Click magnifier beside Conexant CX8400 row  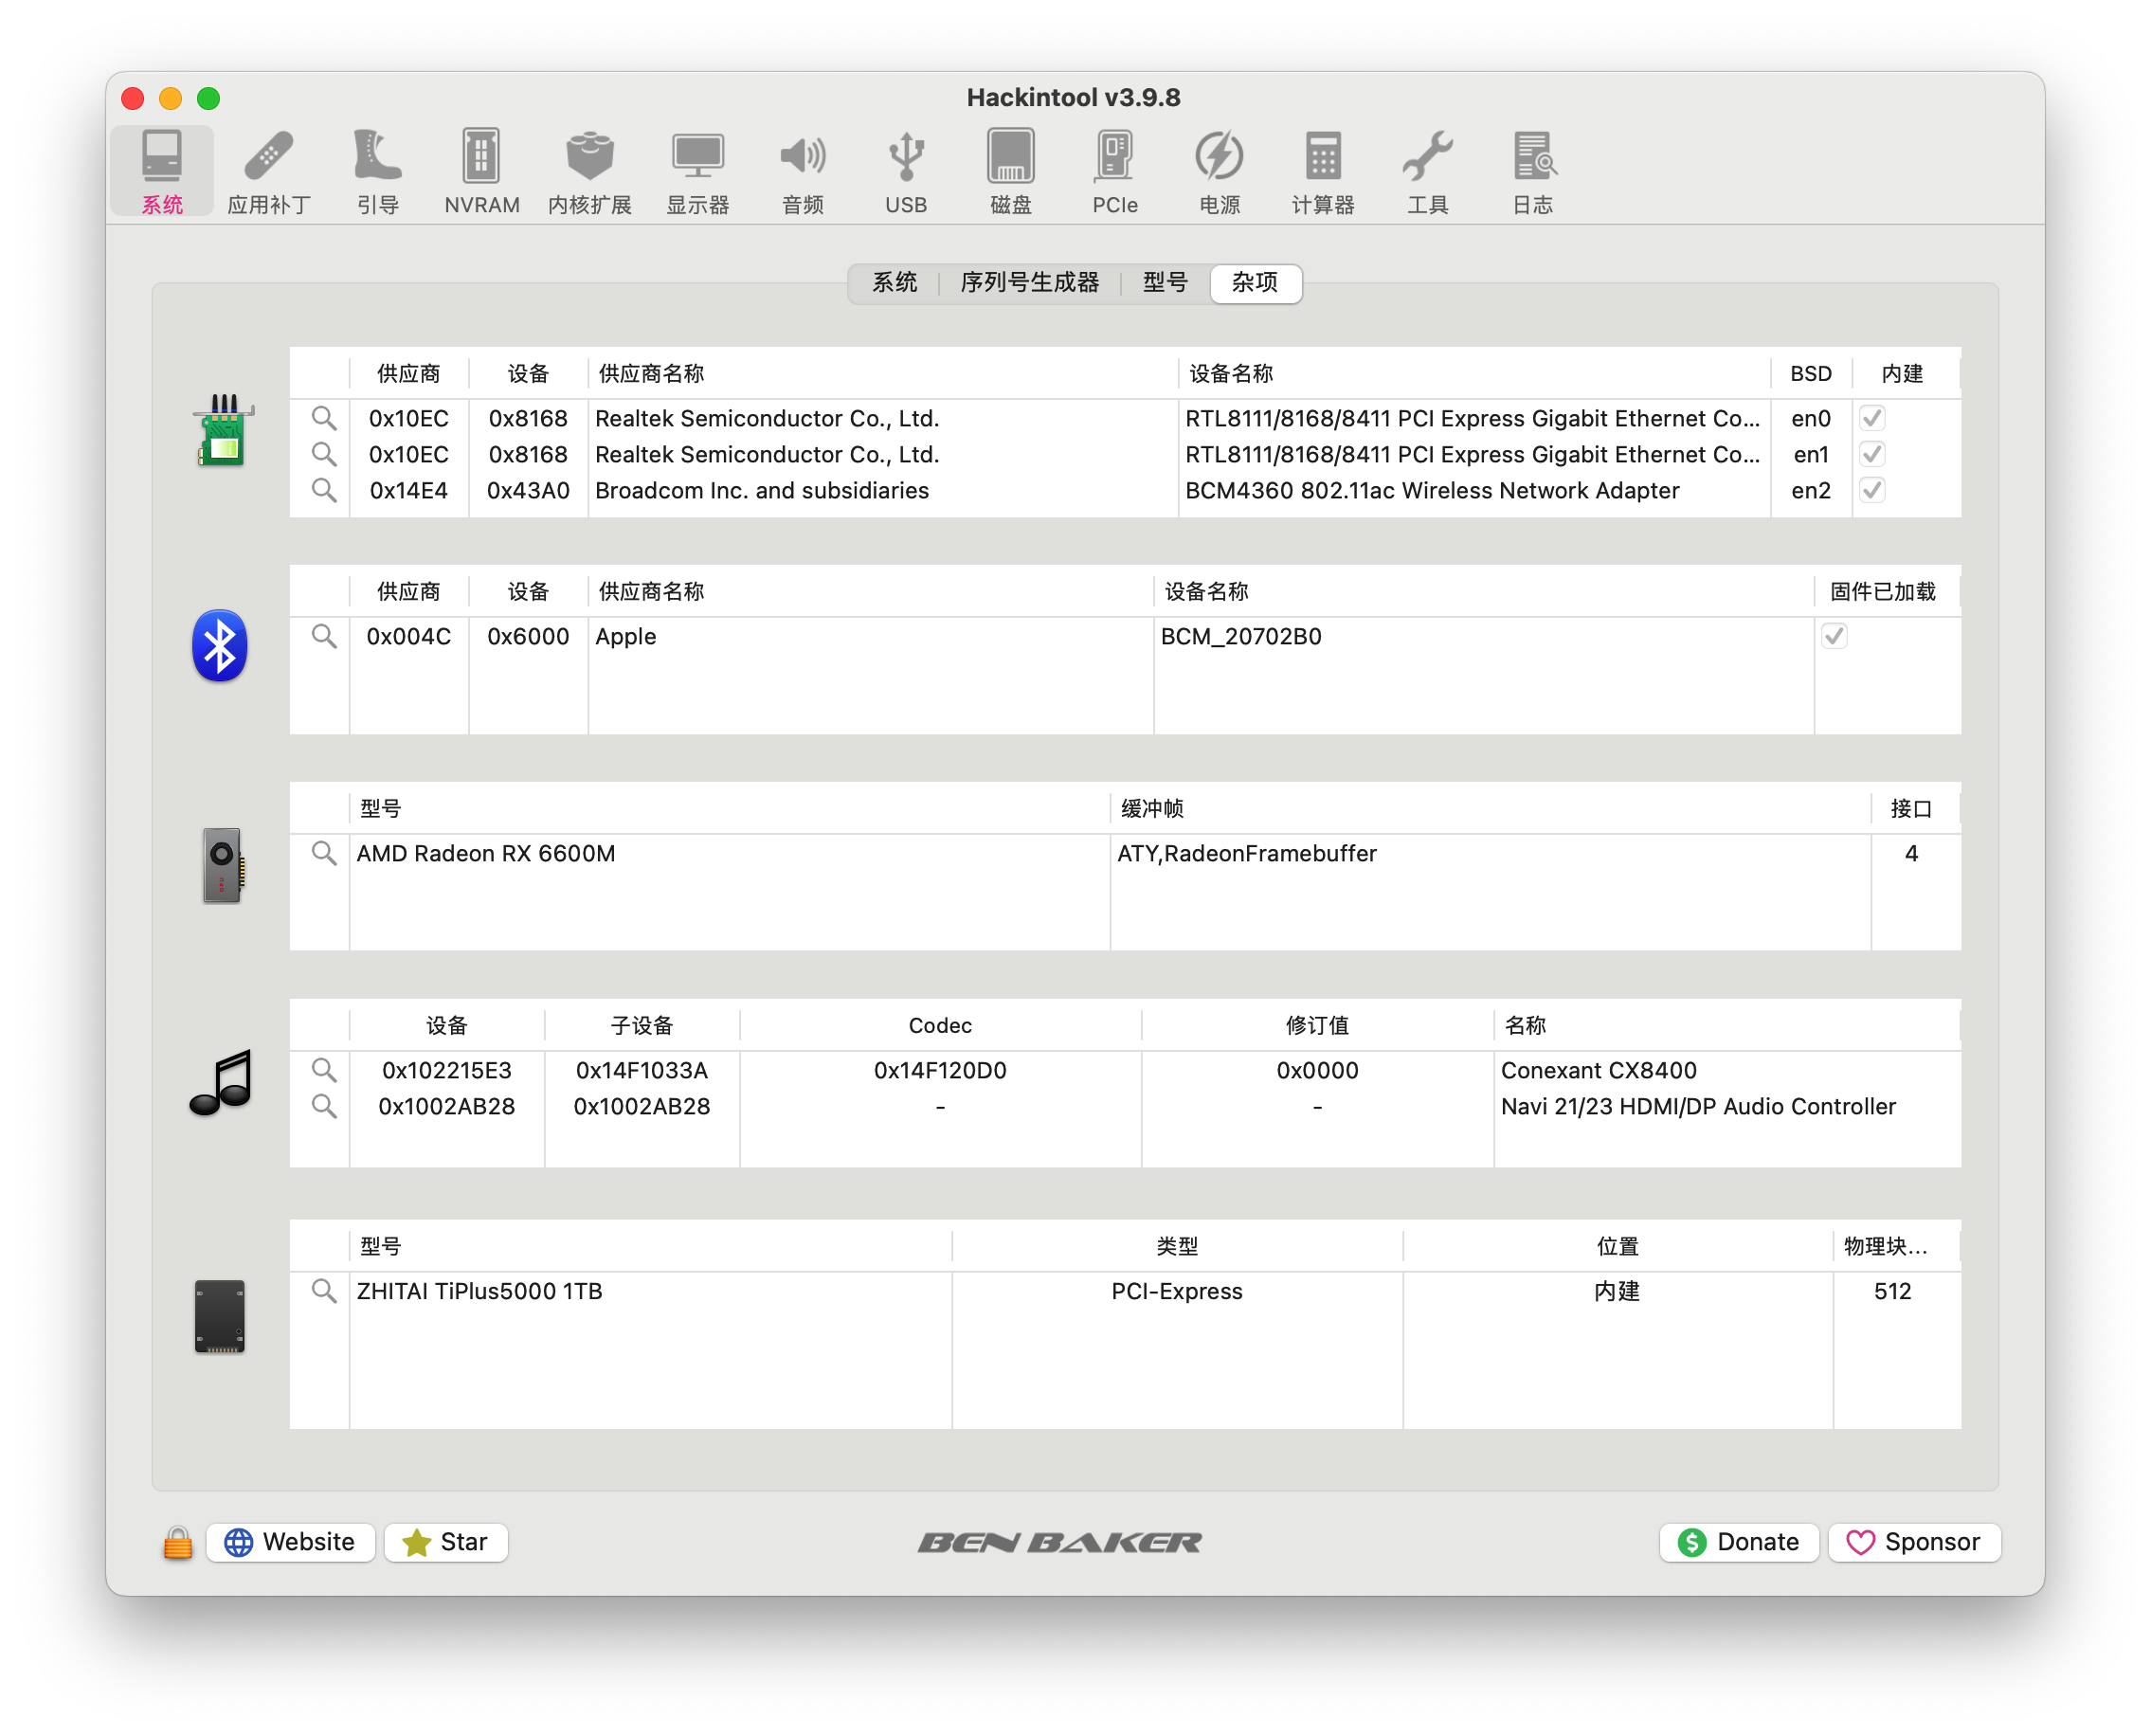pos(323,1070)
